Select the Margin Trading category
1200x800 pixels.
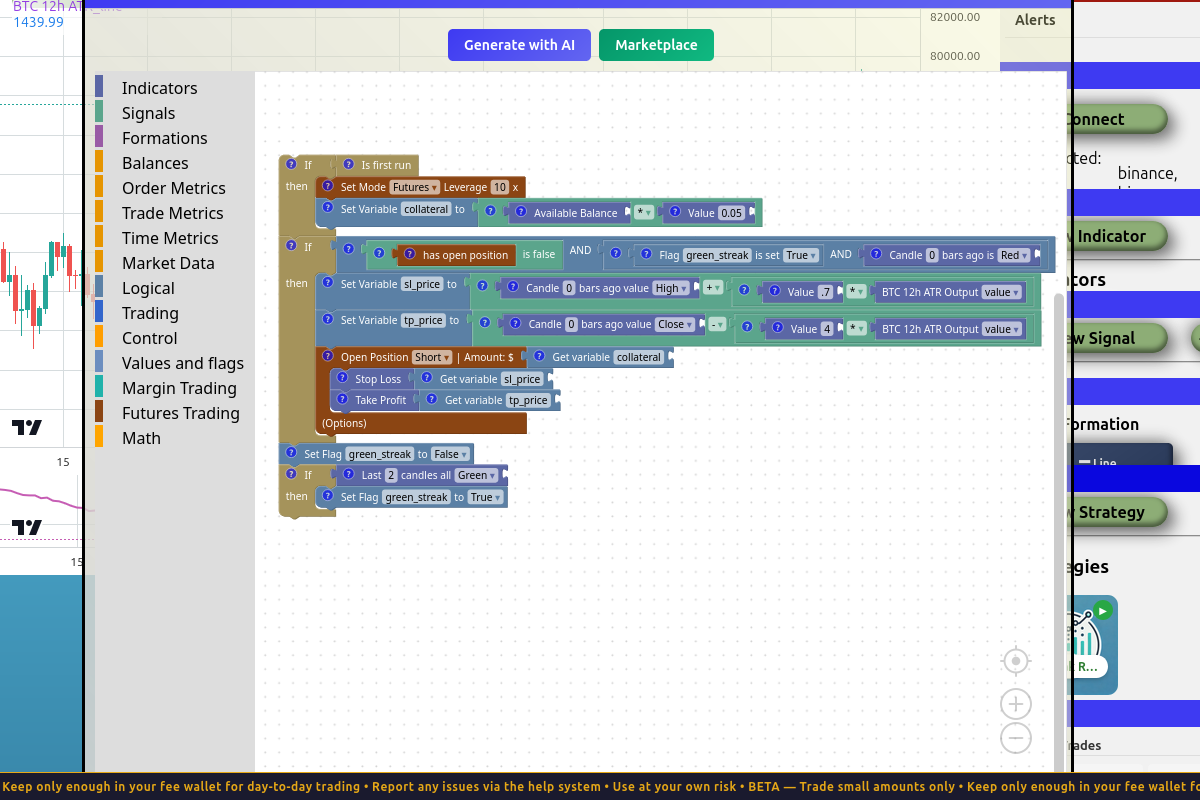(179, 388)
